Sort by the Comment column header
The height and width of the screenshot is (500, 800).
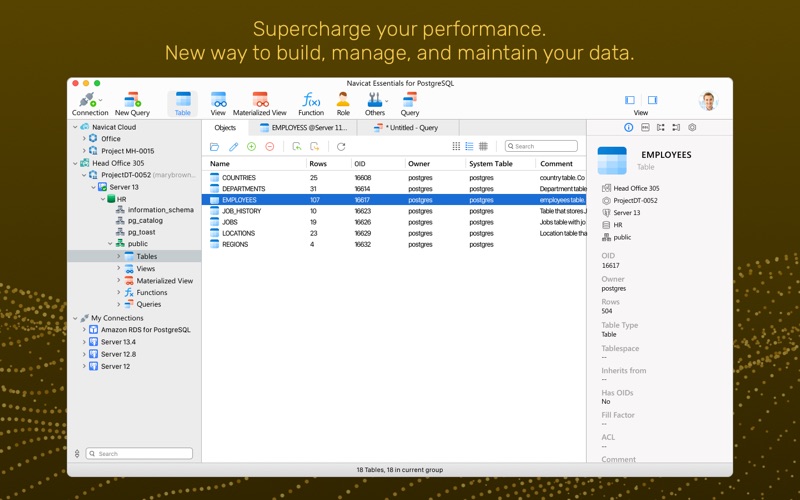[x=556, y=164]
